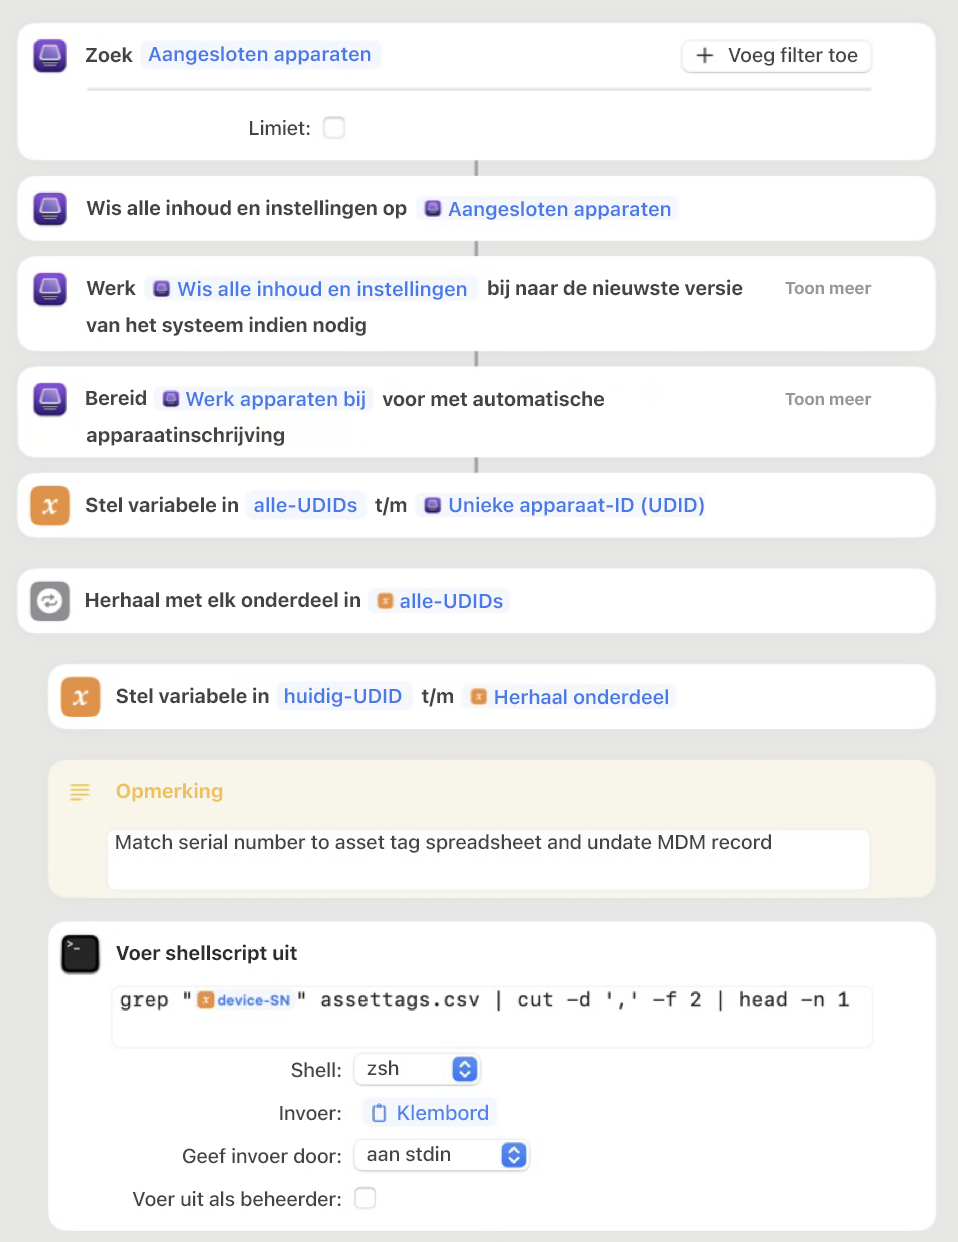This screenshot has height=1242, width=958.
Task: Enable 'Voer uit als beheerder'
Action: tap(365, 1198)
